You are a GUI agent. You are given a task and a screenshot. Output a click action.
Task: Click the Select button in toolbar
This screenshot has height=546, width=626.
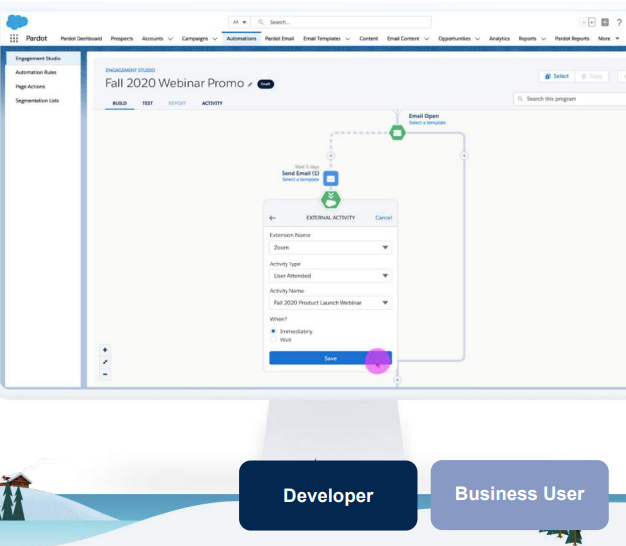pyautogui.click(x=557, y=76)
